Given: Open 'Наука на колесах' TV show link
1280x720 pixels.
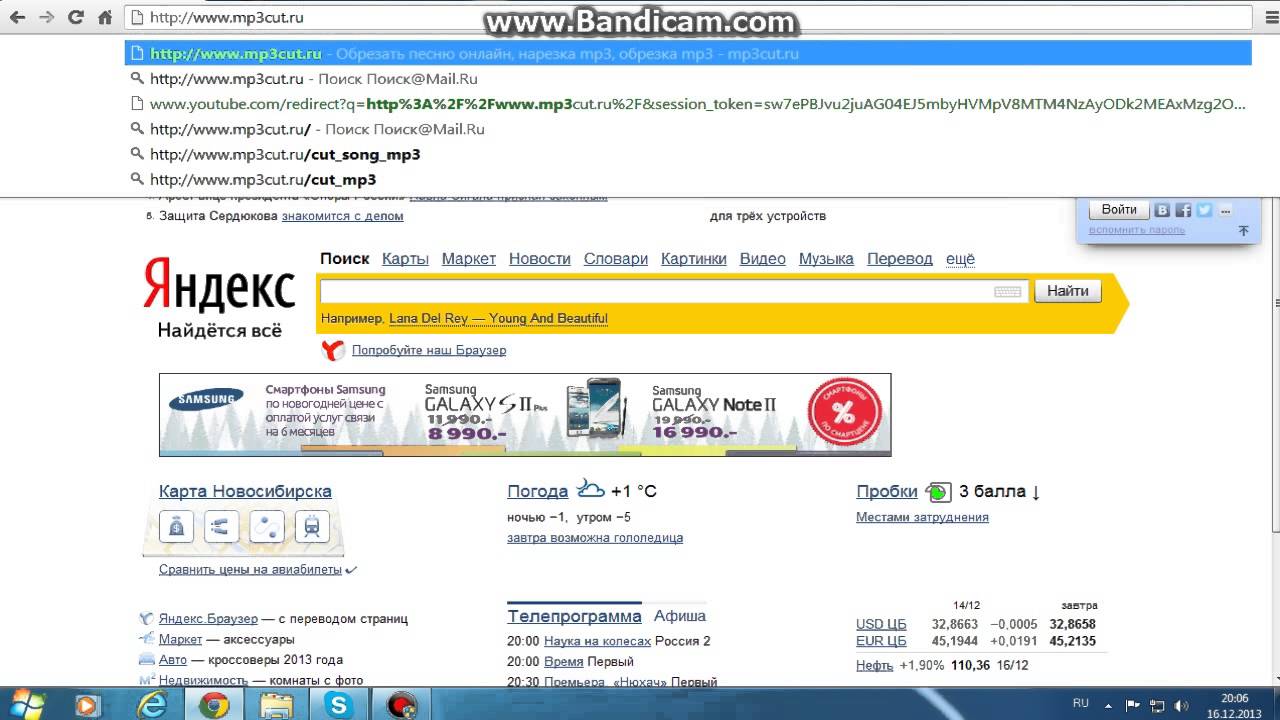Looking at the screenshot, I should click(597, 641).
